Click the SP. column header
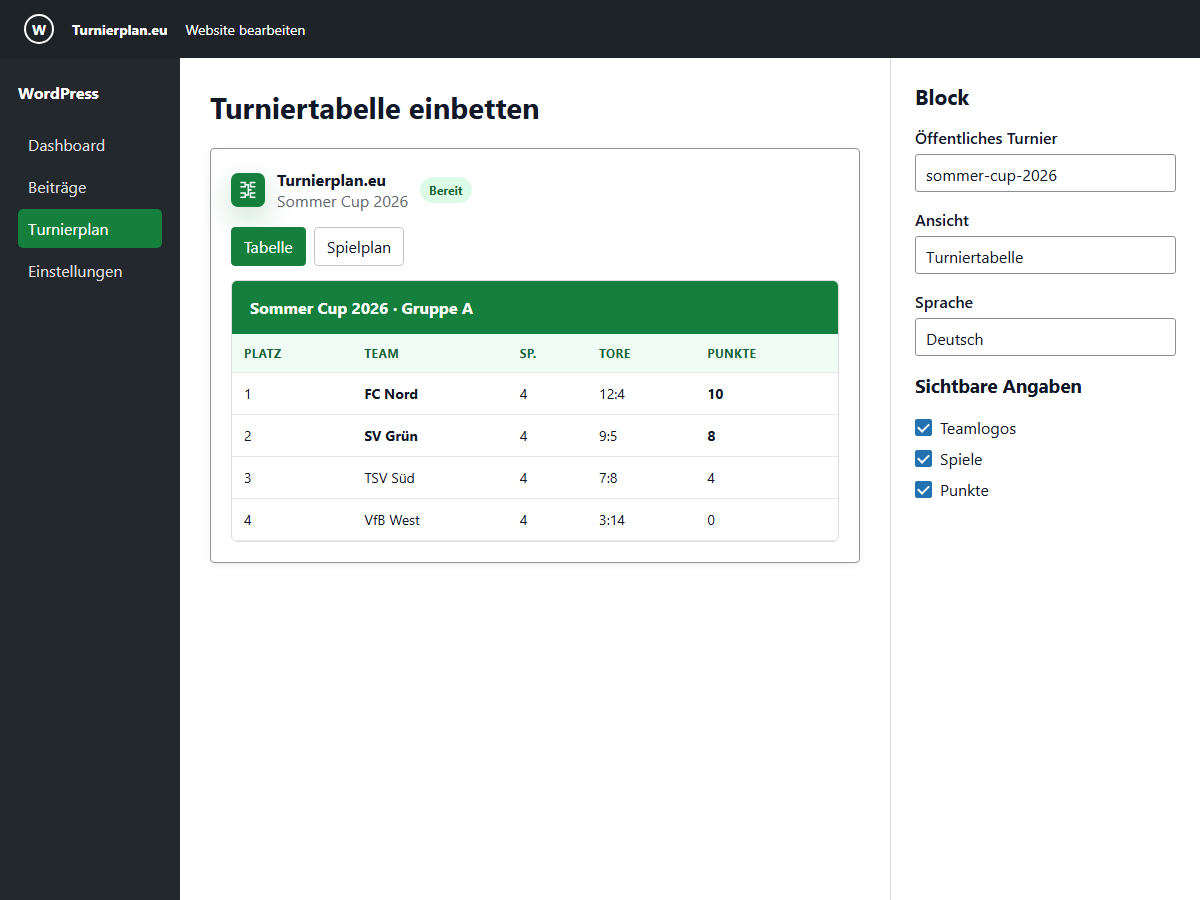 [528, 354]
